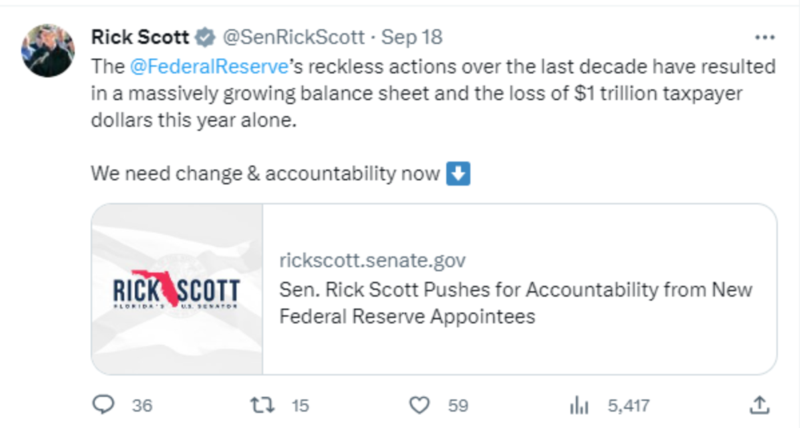Open the reply comment icon
The height and width of the screenshot is (428, 800).
[103, 405]
